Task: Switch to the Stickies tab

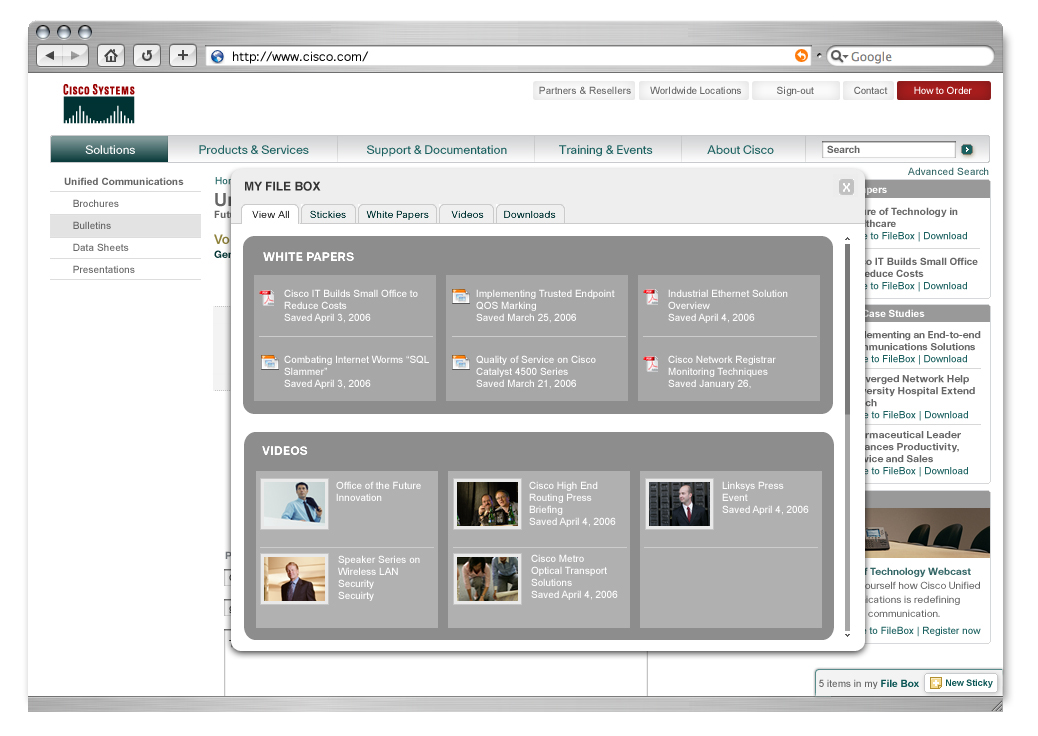Action: 328,214
